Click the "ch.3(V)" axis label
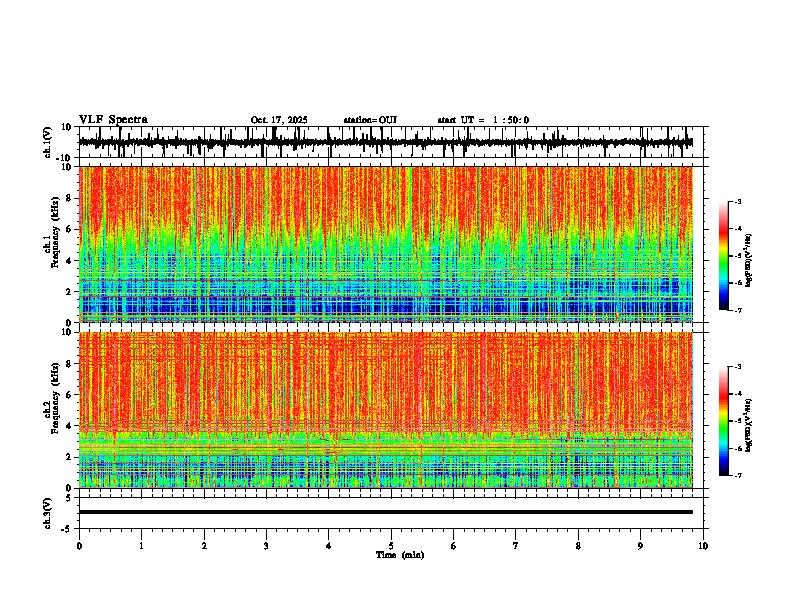This screenshot has height=612, width=792. tap(48, 514)
